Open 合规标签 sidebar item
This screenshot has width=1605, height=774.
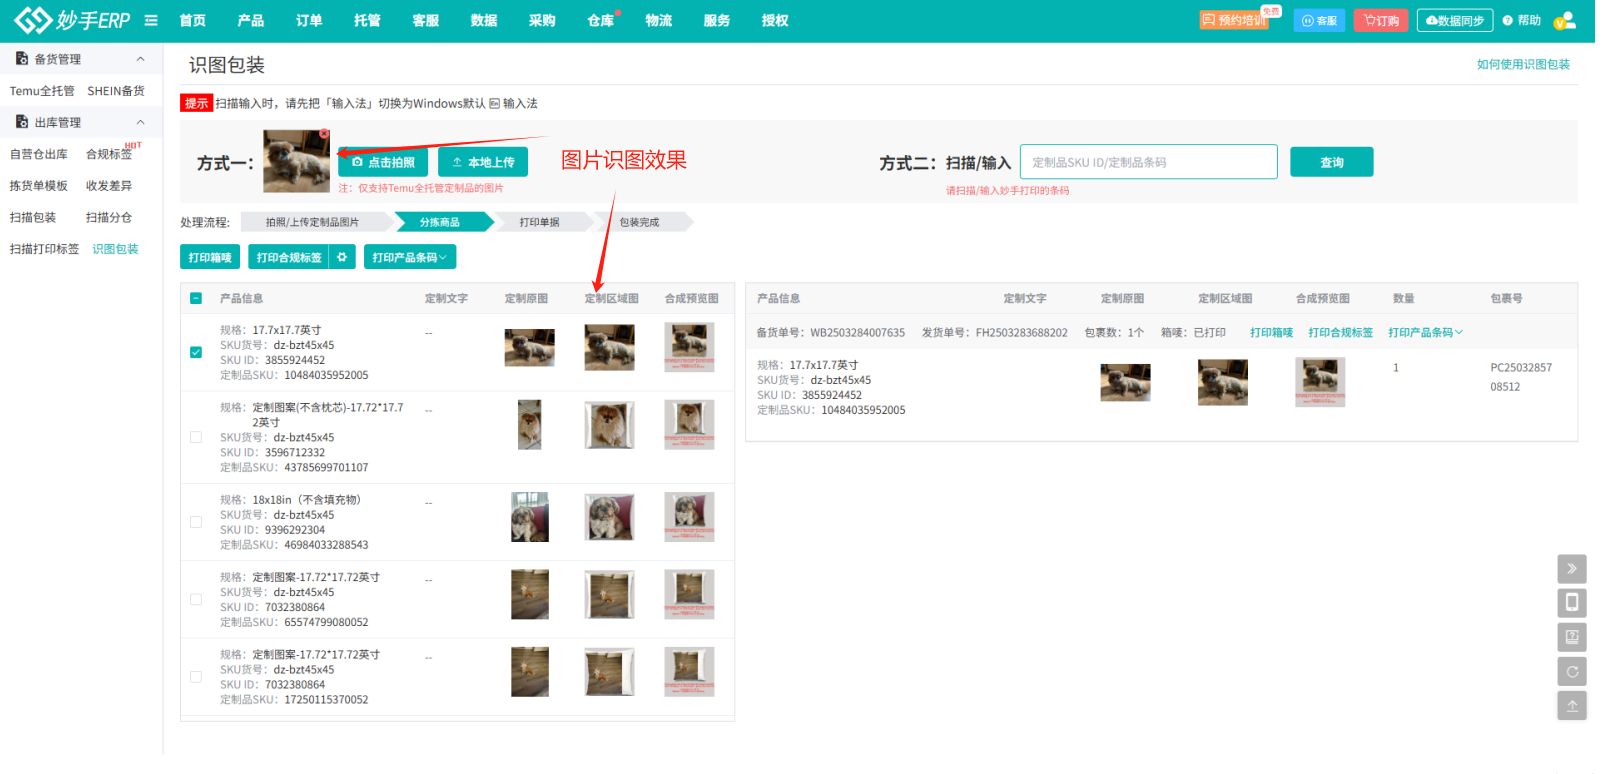(109, 154)
